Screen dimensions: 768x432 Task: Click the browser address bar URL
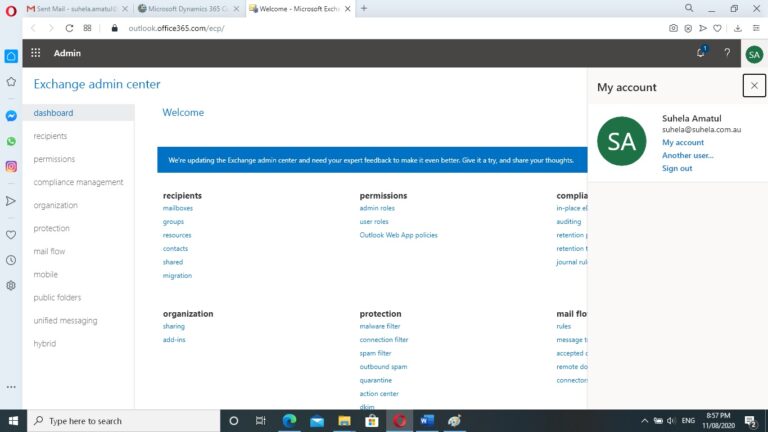pyautogui.click(x=176, y=28)
